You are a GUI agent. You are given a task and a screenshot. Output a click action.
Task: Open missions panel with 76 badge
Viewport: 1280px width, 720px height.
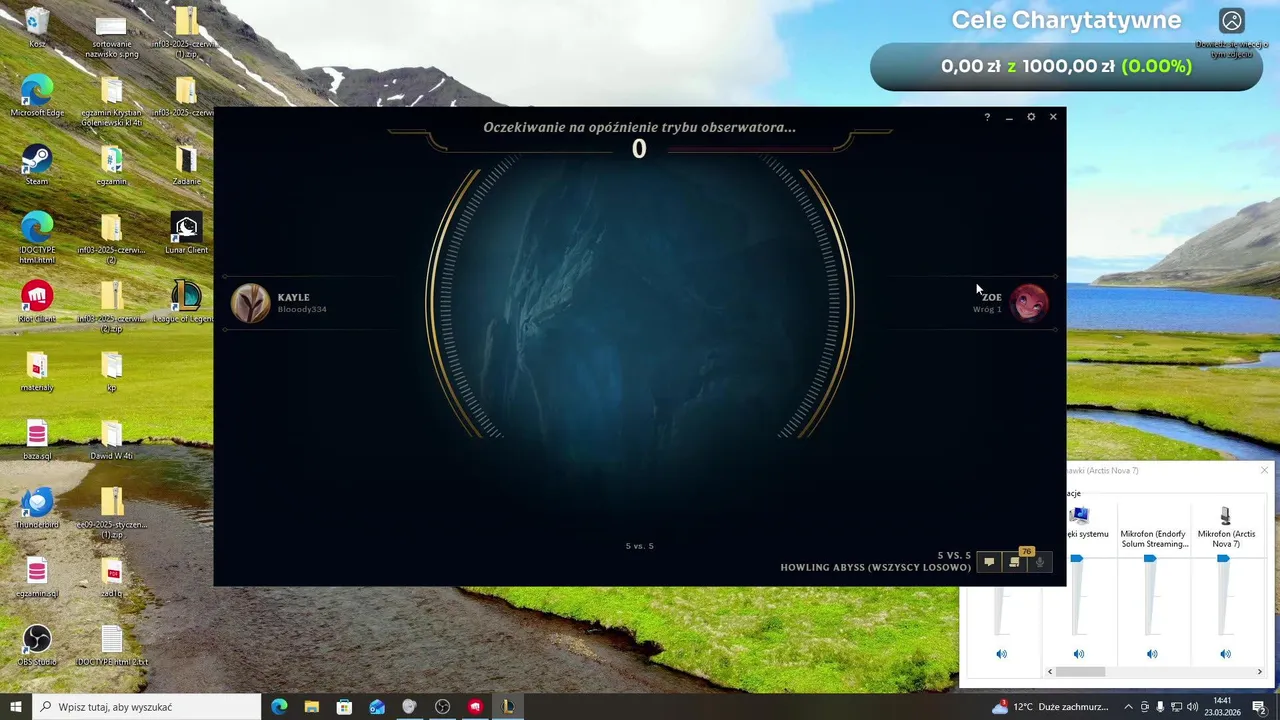(x=1014, y=562)
